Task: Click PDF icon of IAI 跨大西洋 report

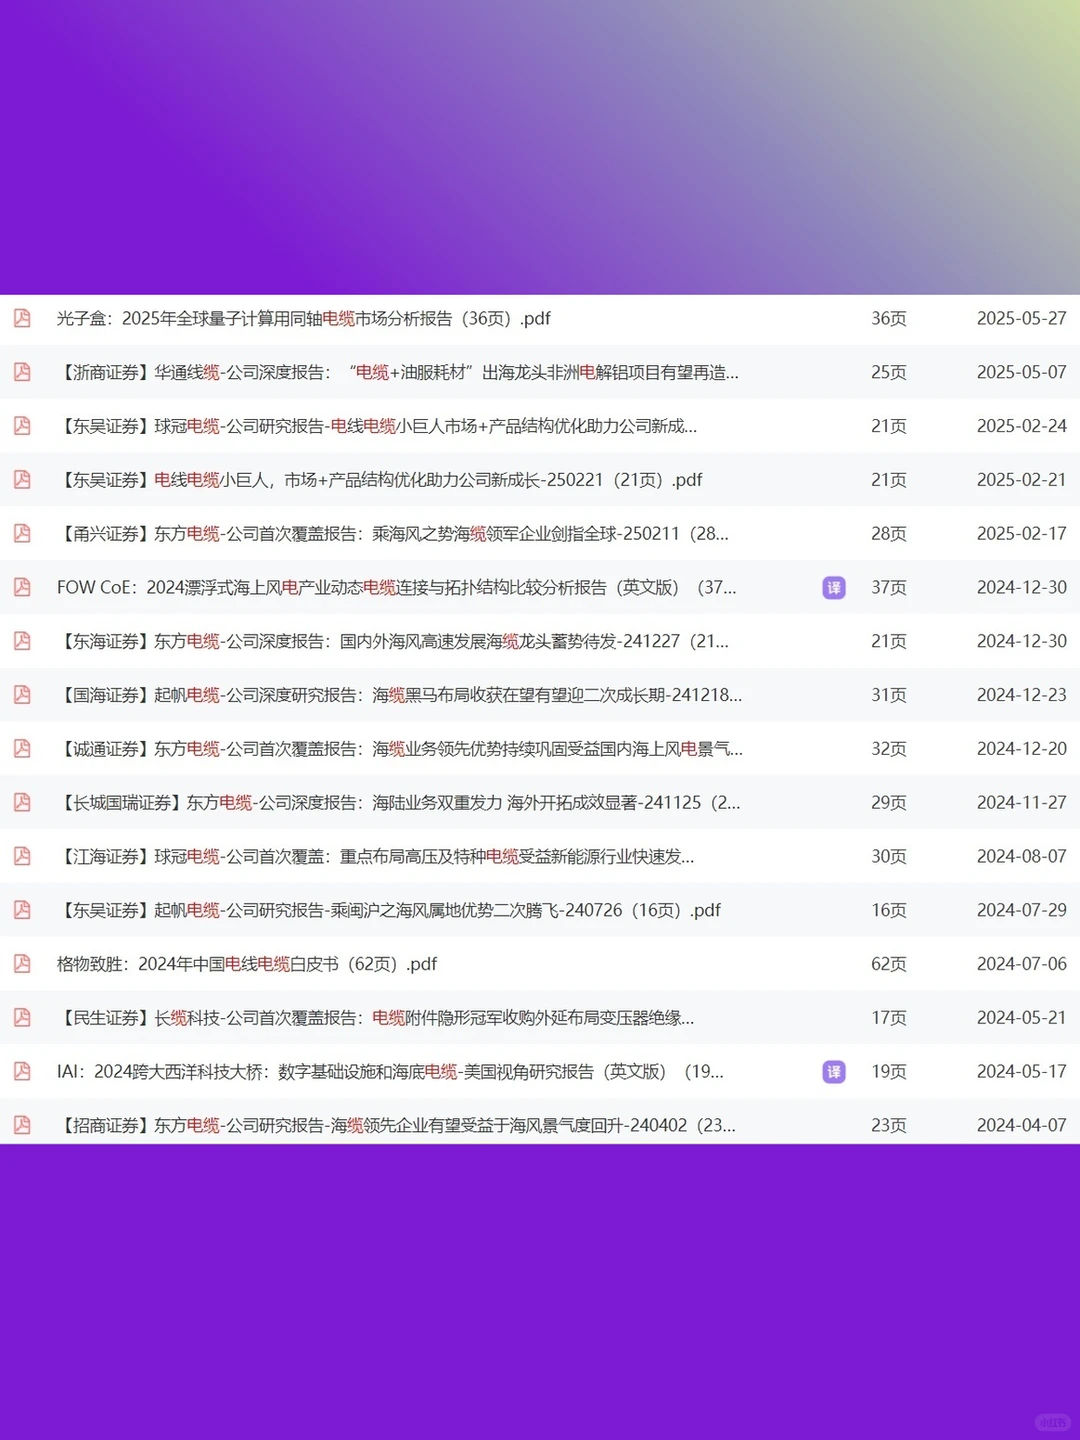Action: click(x=22, y=1072)
